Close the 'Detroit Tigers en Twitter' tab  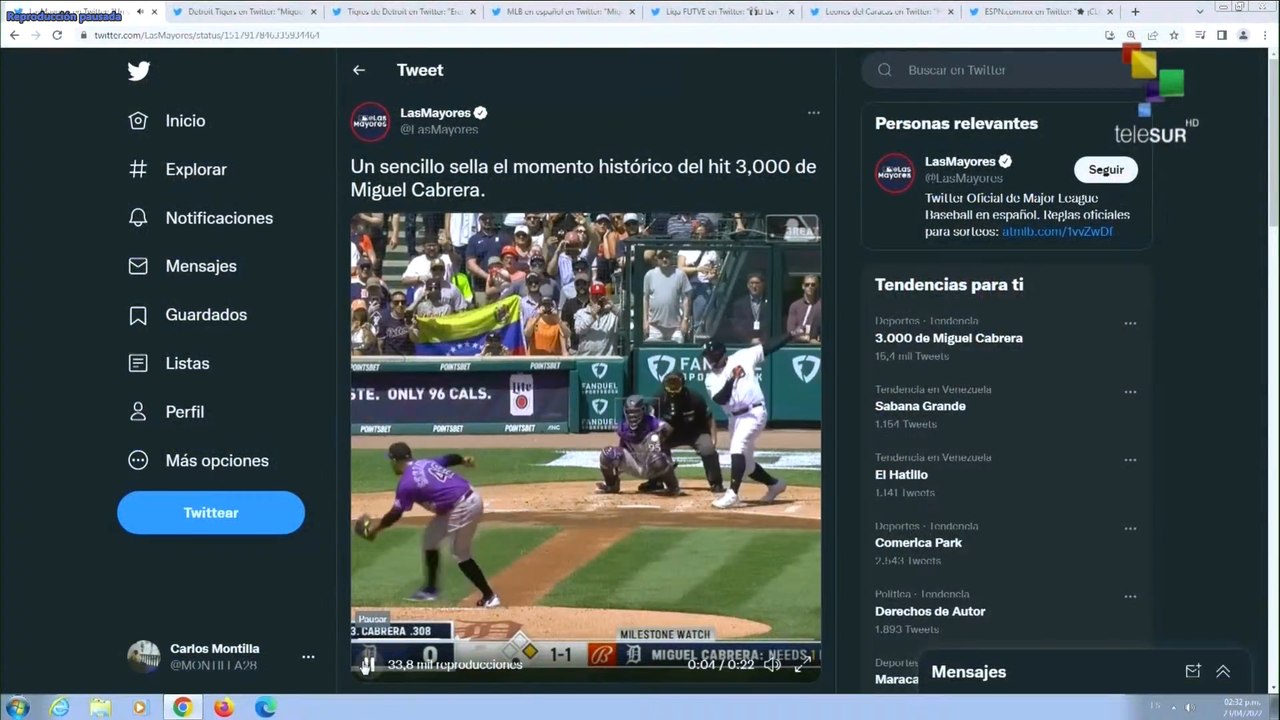313,12
